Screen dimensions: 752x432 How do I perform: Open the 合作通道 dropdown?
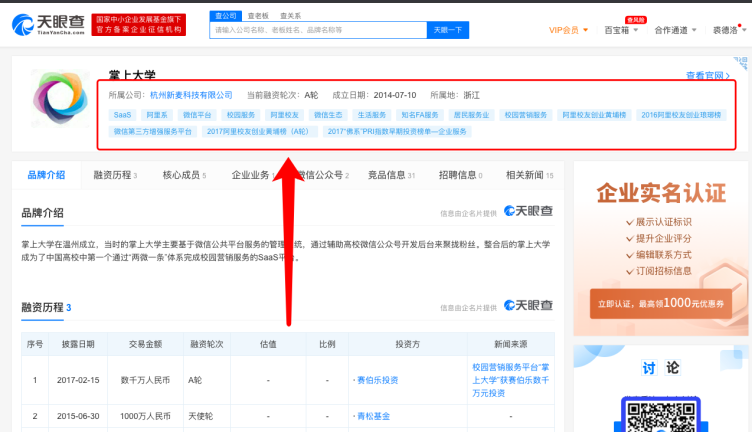[x=675, y=30]
